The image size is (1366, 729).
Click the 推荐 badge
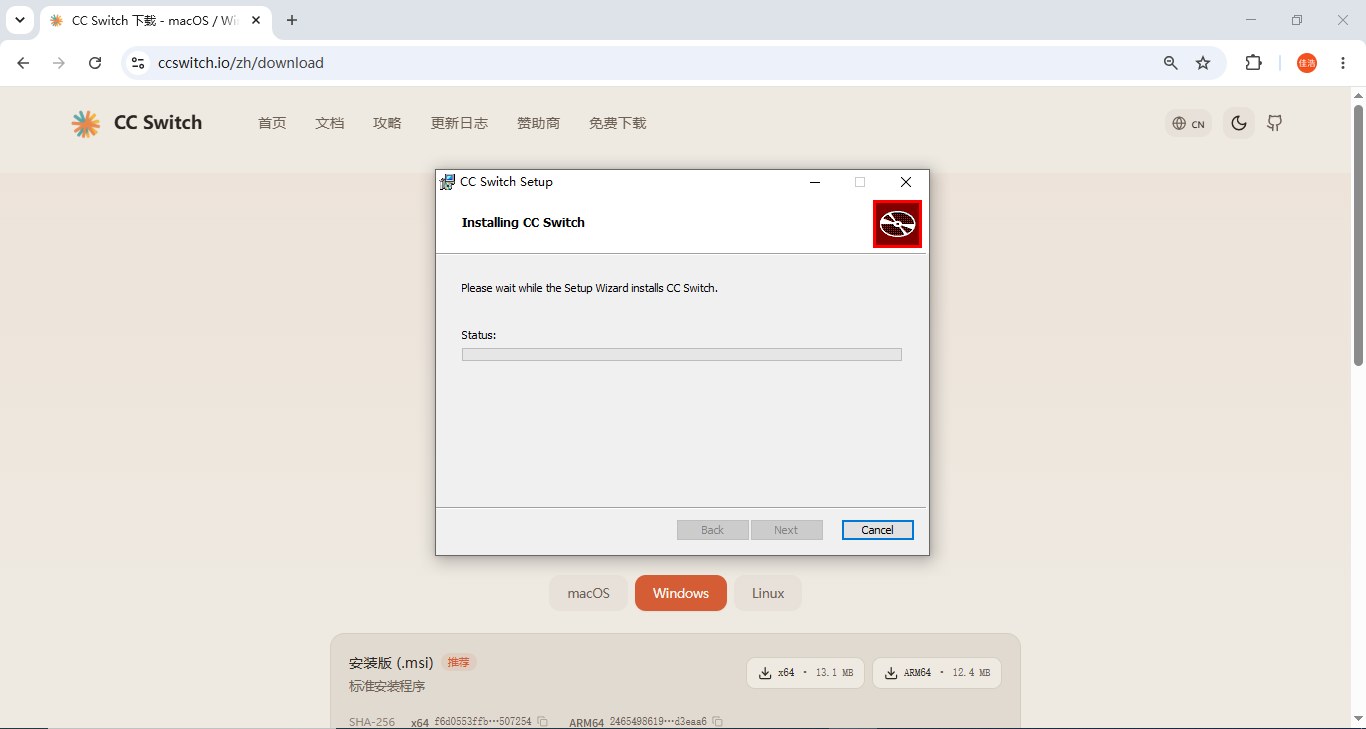458,662
